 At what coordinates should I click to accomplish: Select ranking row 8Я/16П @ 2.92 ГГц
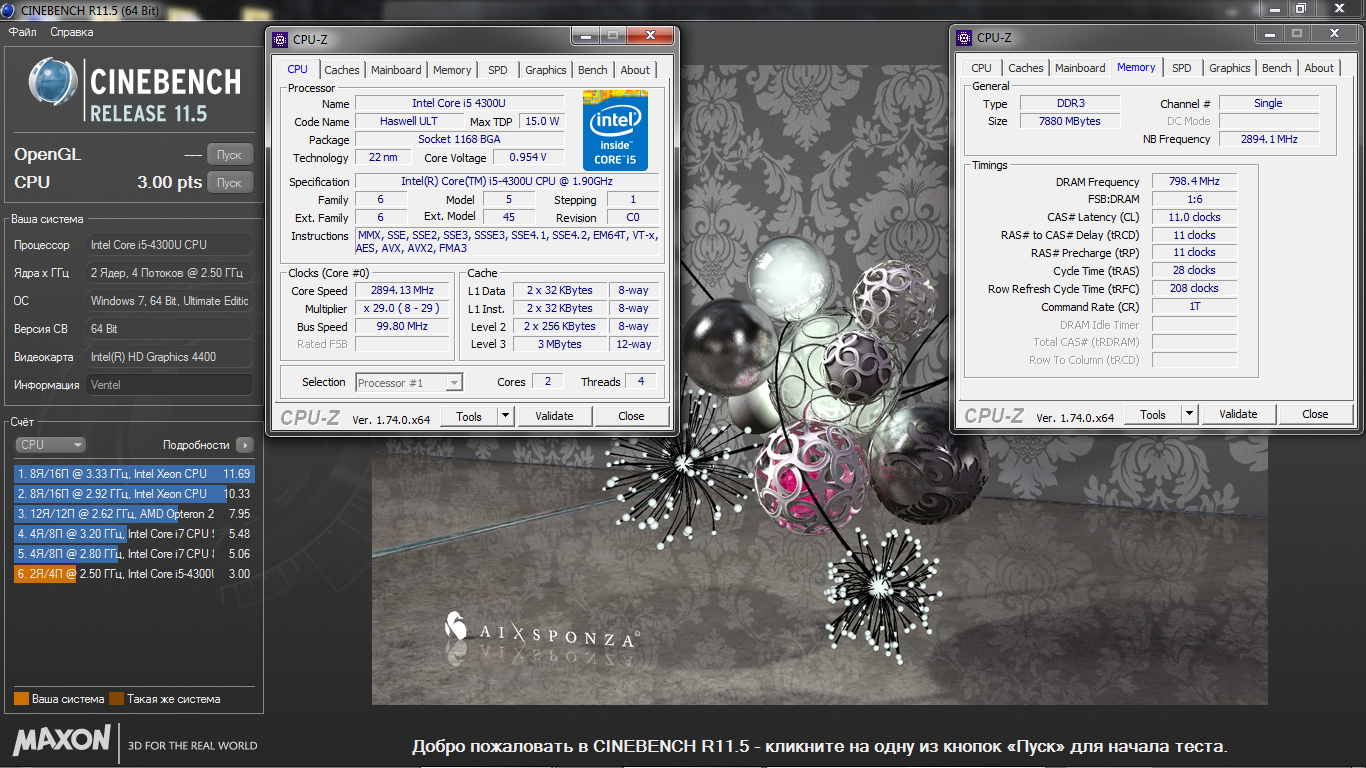click(x=134, y=494)
